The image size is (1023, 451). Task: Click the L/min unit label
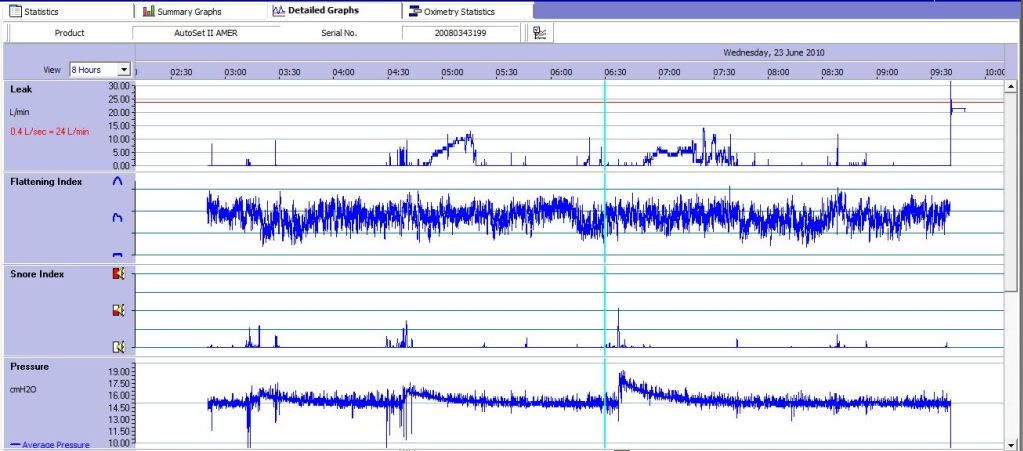[x=20, y=112]
